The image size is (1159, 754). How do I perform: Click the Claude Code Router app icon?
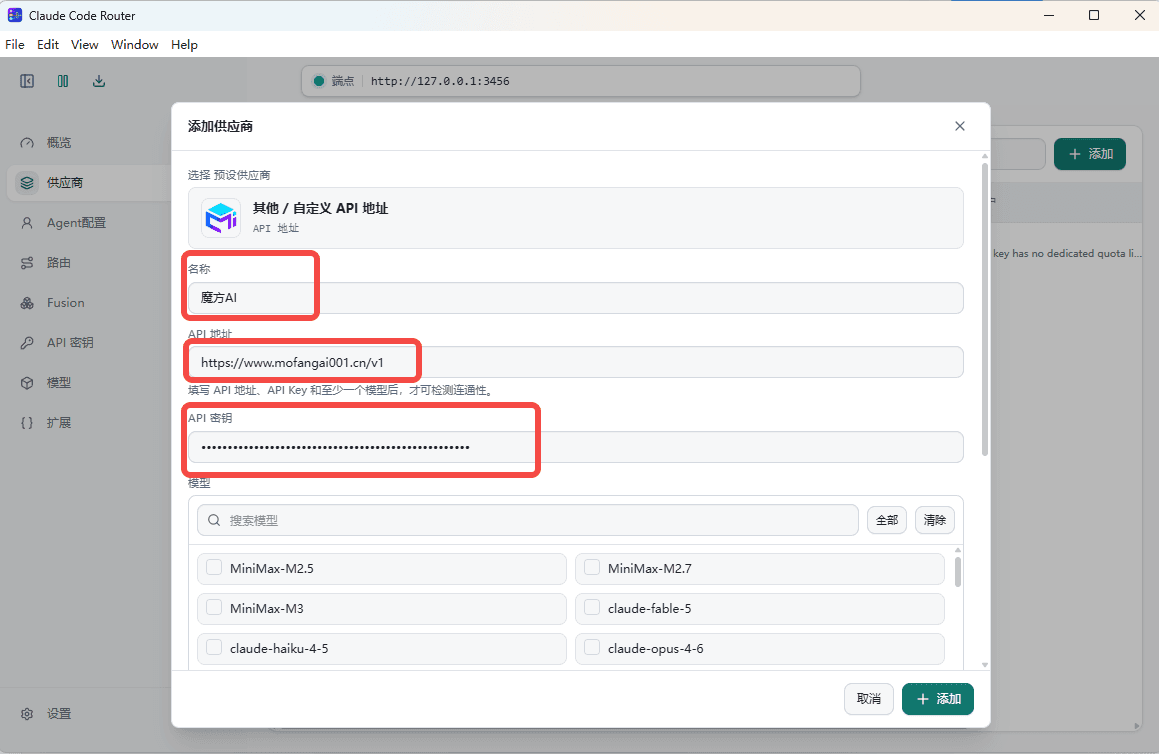click(x=15, y=15)
